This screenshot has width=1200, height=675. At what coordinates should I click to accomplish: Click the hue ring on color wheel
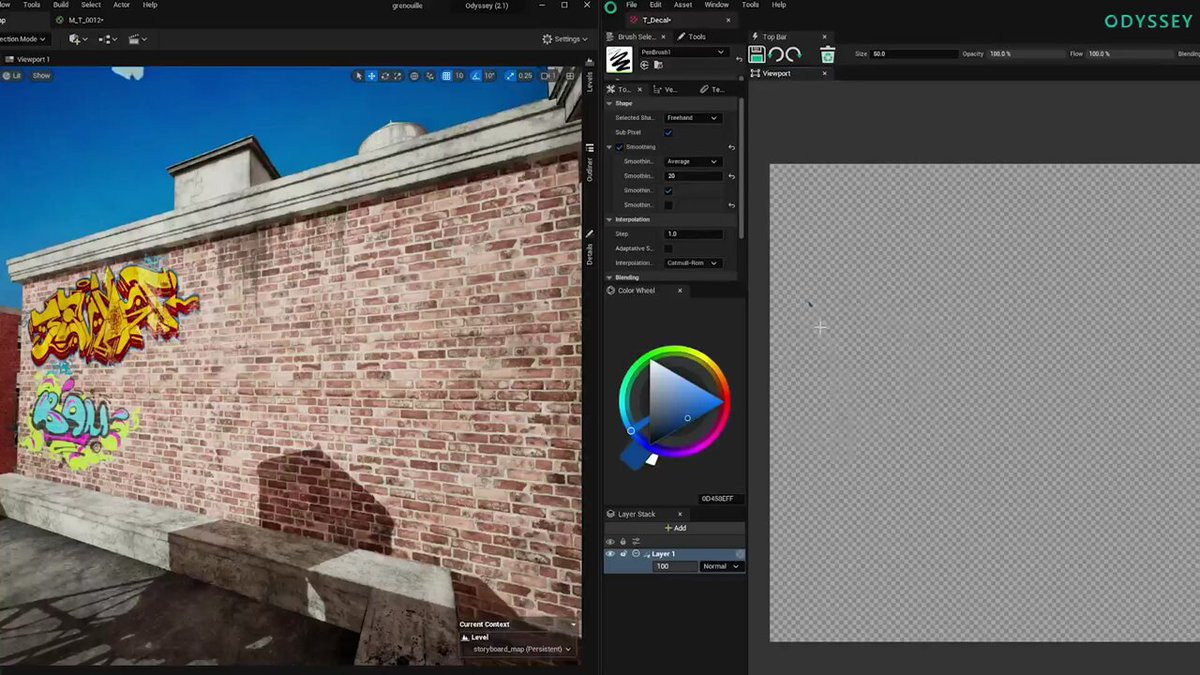[674, 352]
